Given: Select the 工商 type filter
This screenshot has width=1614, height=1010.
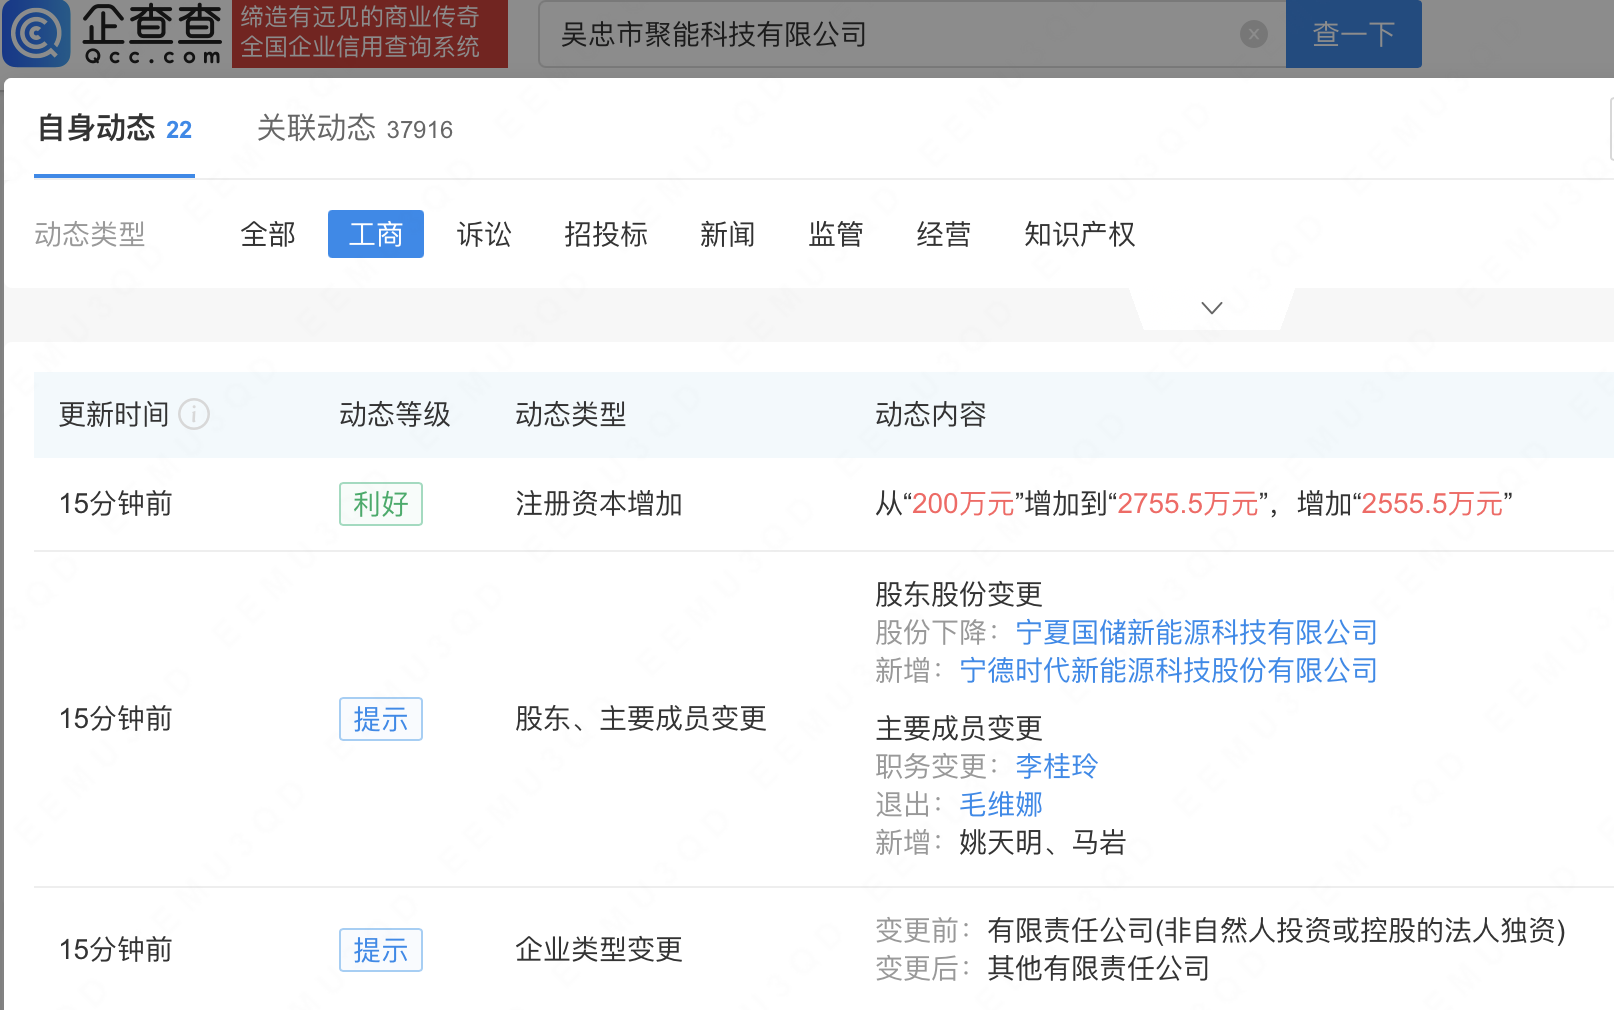Looking at the screenshot, I should 375,234.
